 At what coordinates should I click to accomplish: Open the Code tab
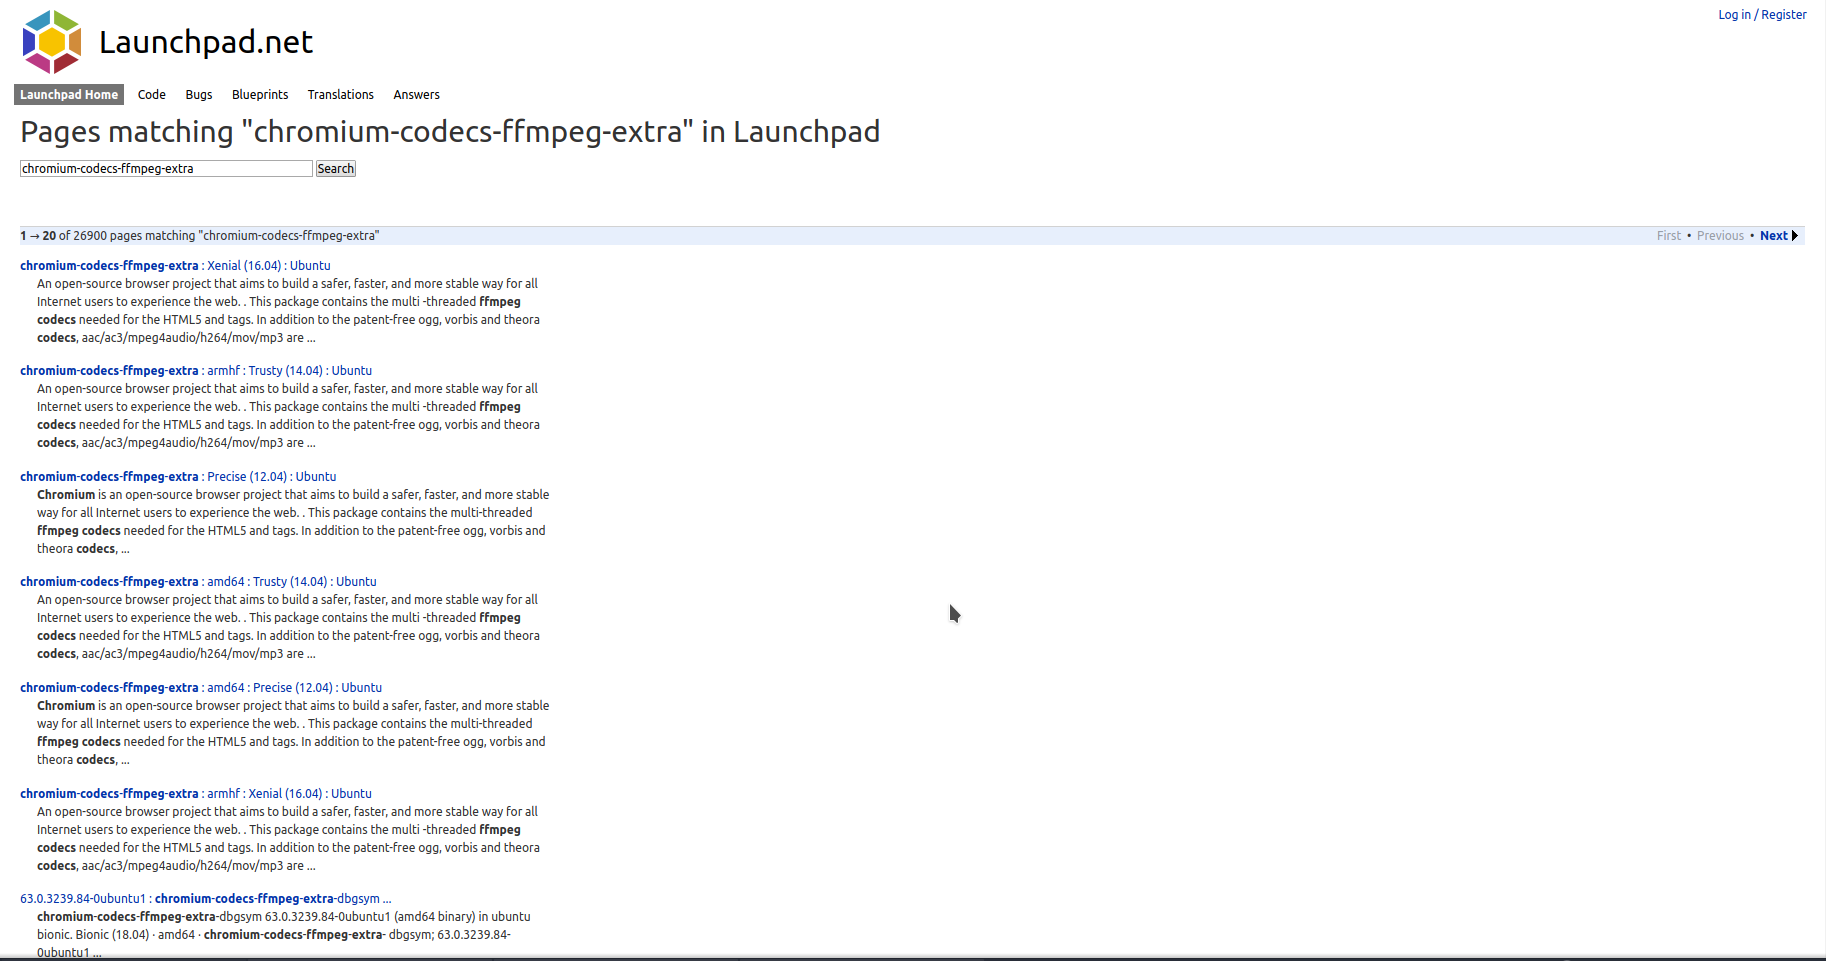click(x=152, y=94)
